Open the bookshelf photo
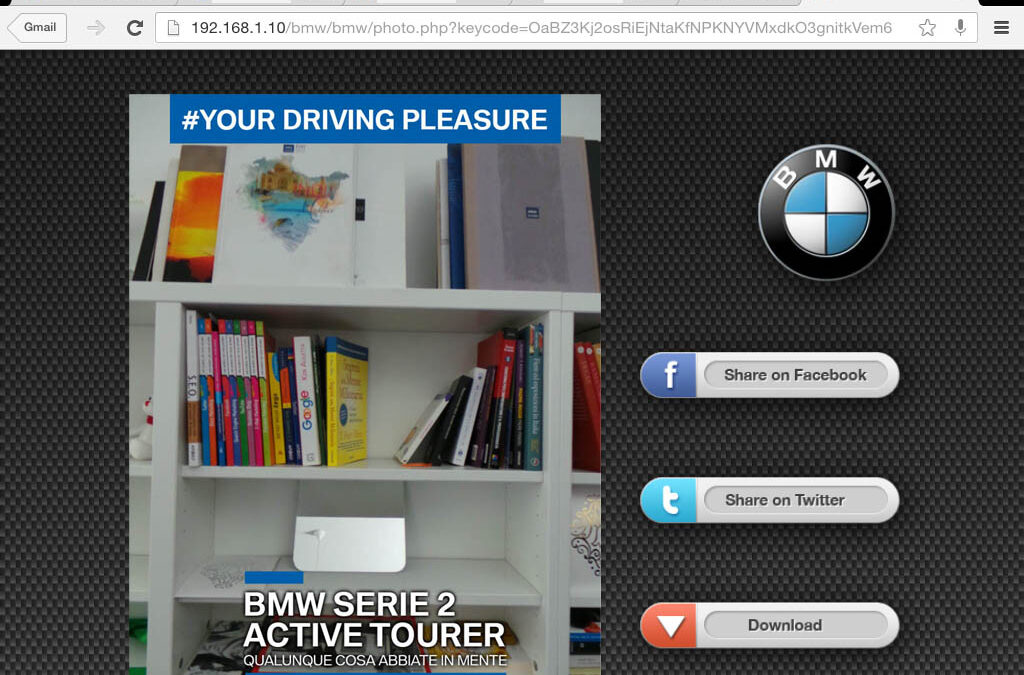This screenshot has height=675, width=1024. (365, 385)
